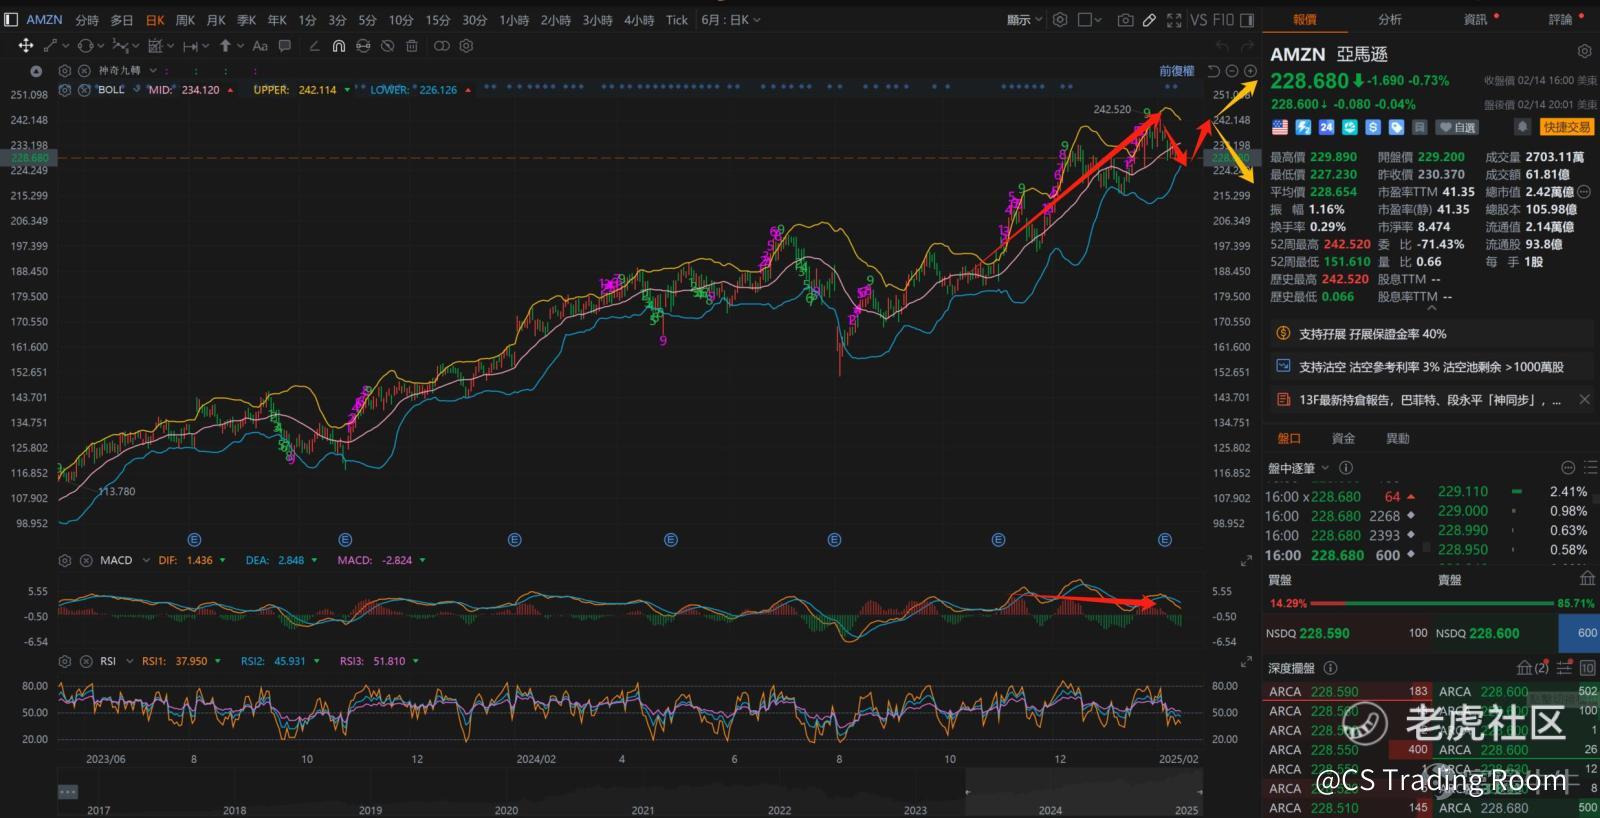
Task: Click the 支持孖展 margin info row
Action: coord(1432,334)
